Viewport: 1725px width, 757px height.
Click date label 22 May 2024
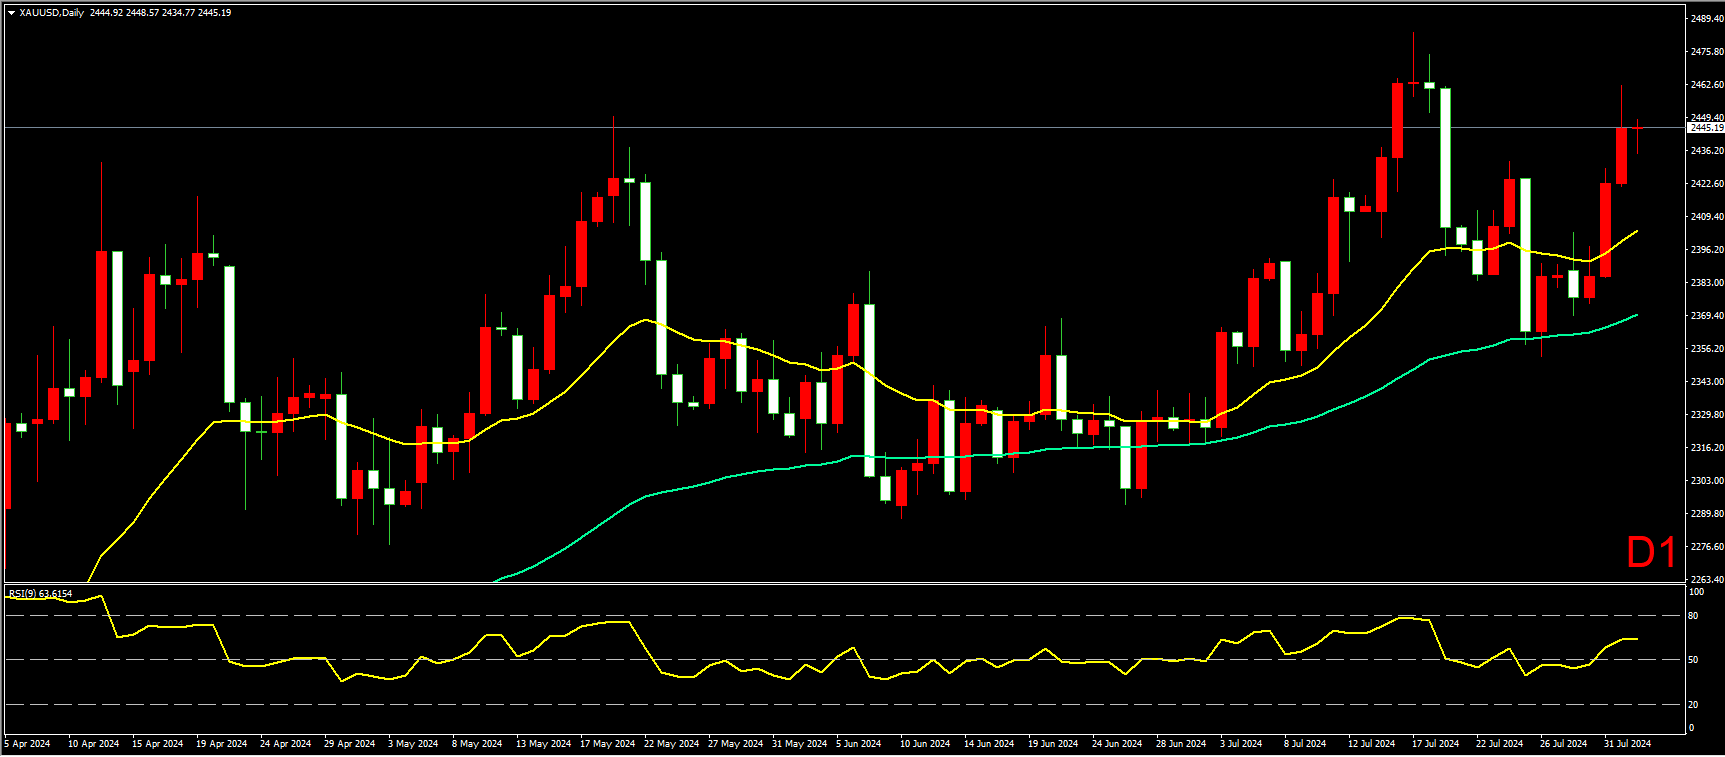(671, 744)
